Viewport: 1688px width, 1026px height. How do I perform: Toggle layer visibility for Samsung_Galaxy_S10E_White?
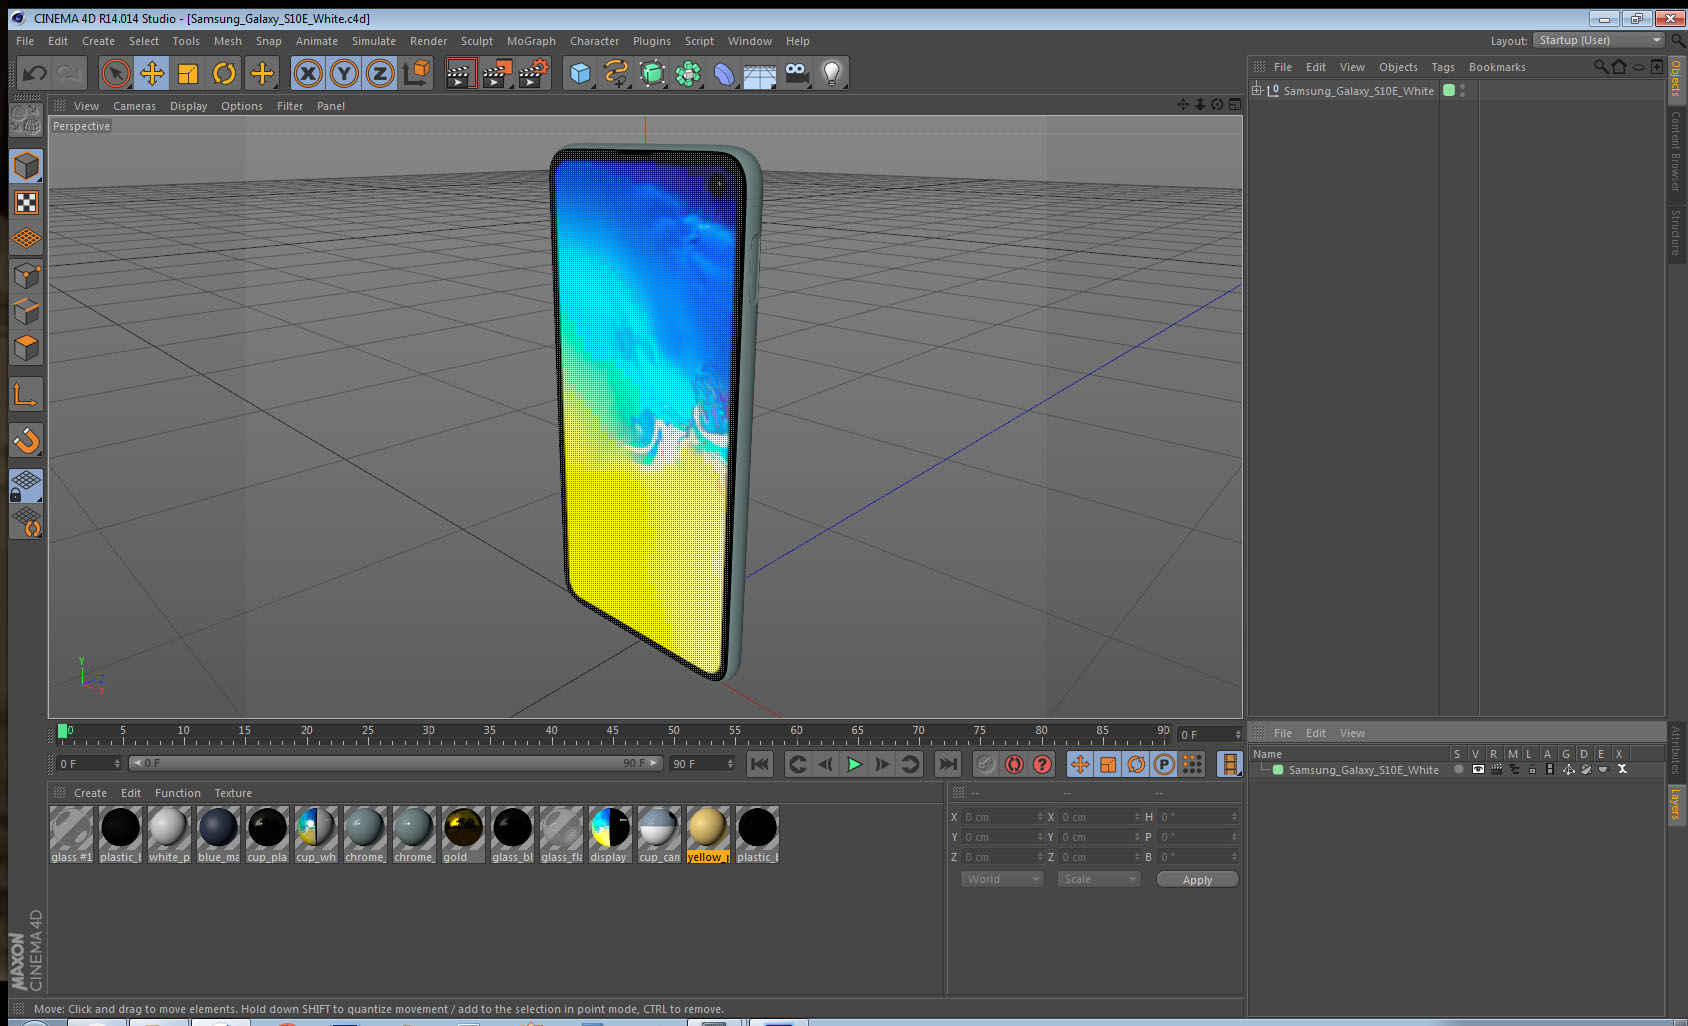pyautogui.click(x=1478, y=770)
